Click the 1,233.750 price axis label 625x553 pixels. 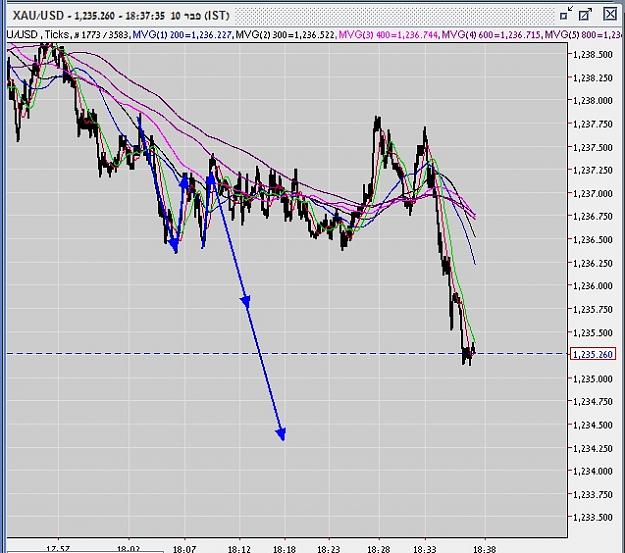593,494
